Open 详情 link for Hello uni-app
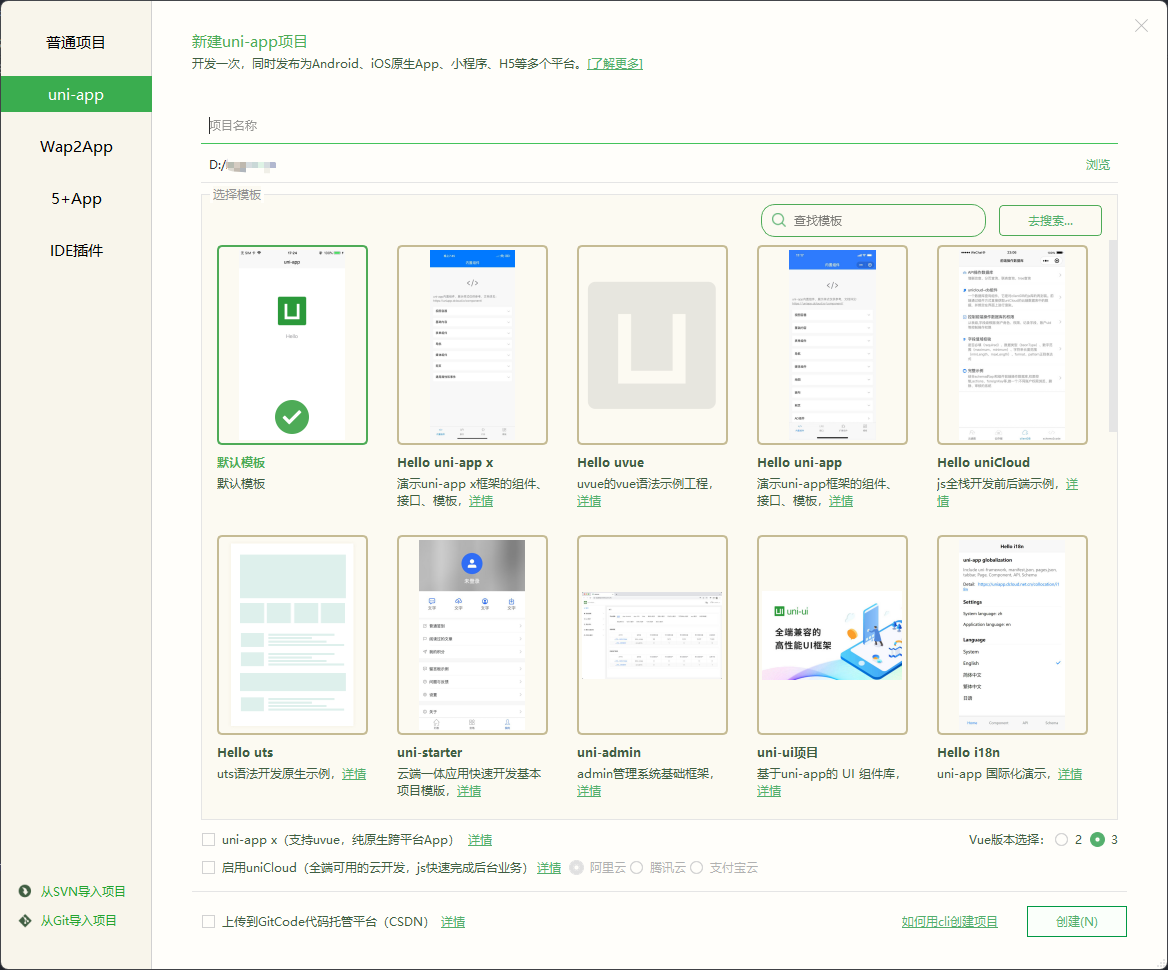The width and height of the screenshot is (1168, 970). pos(841,501)
